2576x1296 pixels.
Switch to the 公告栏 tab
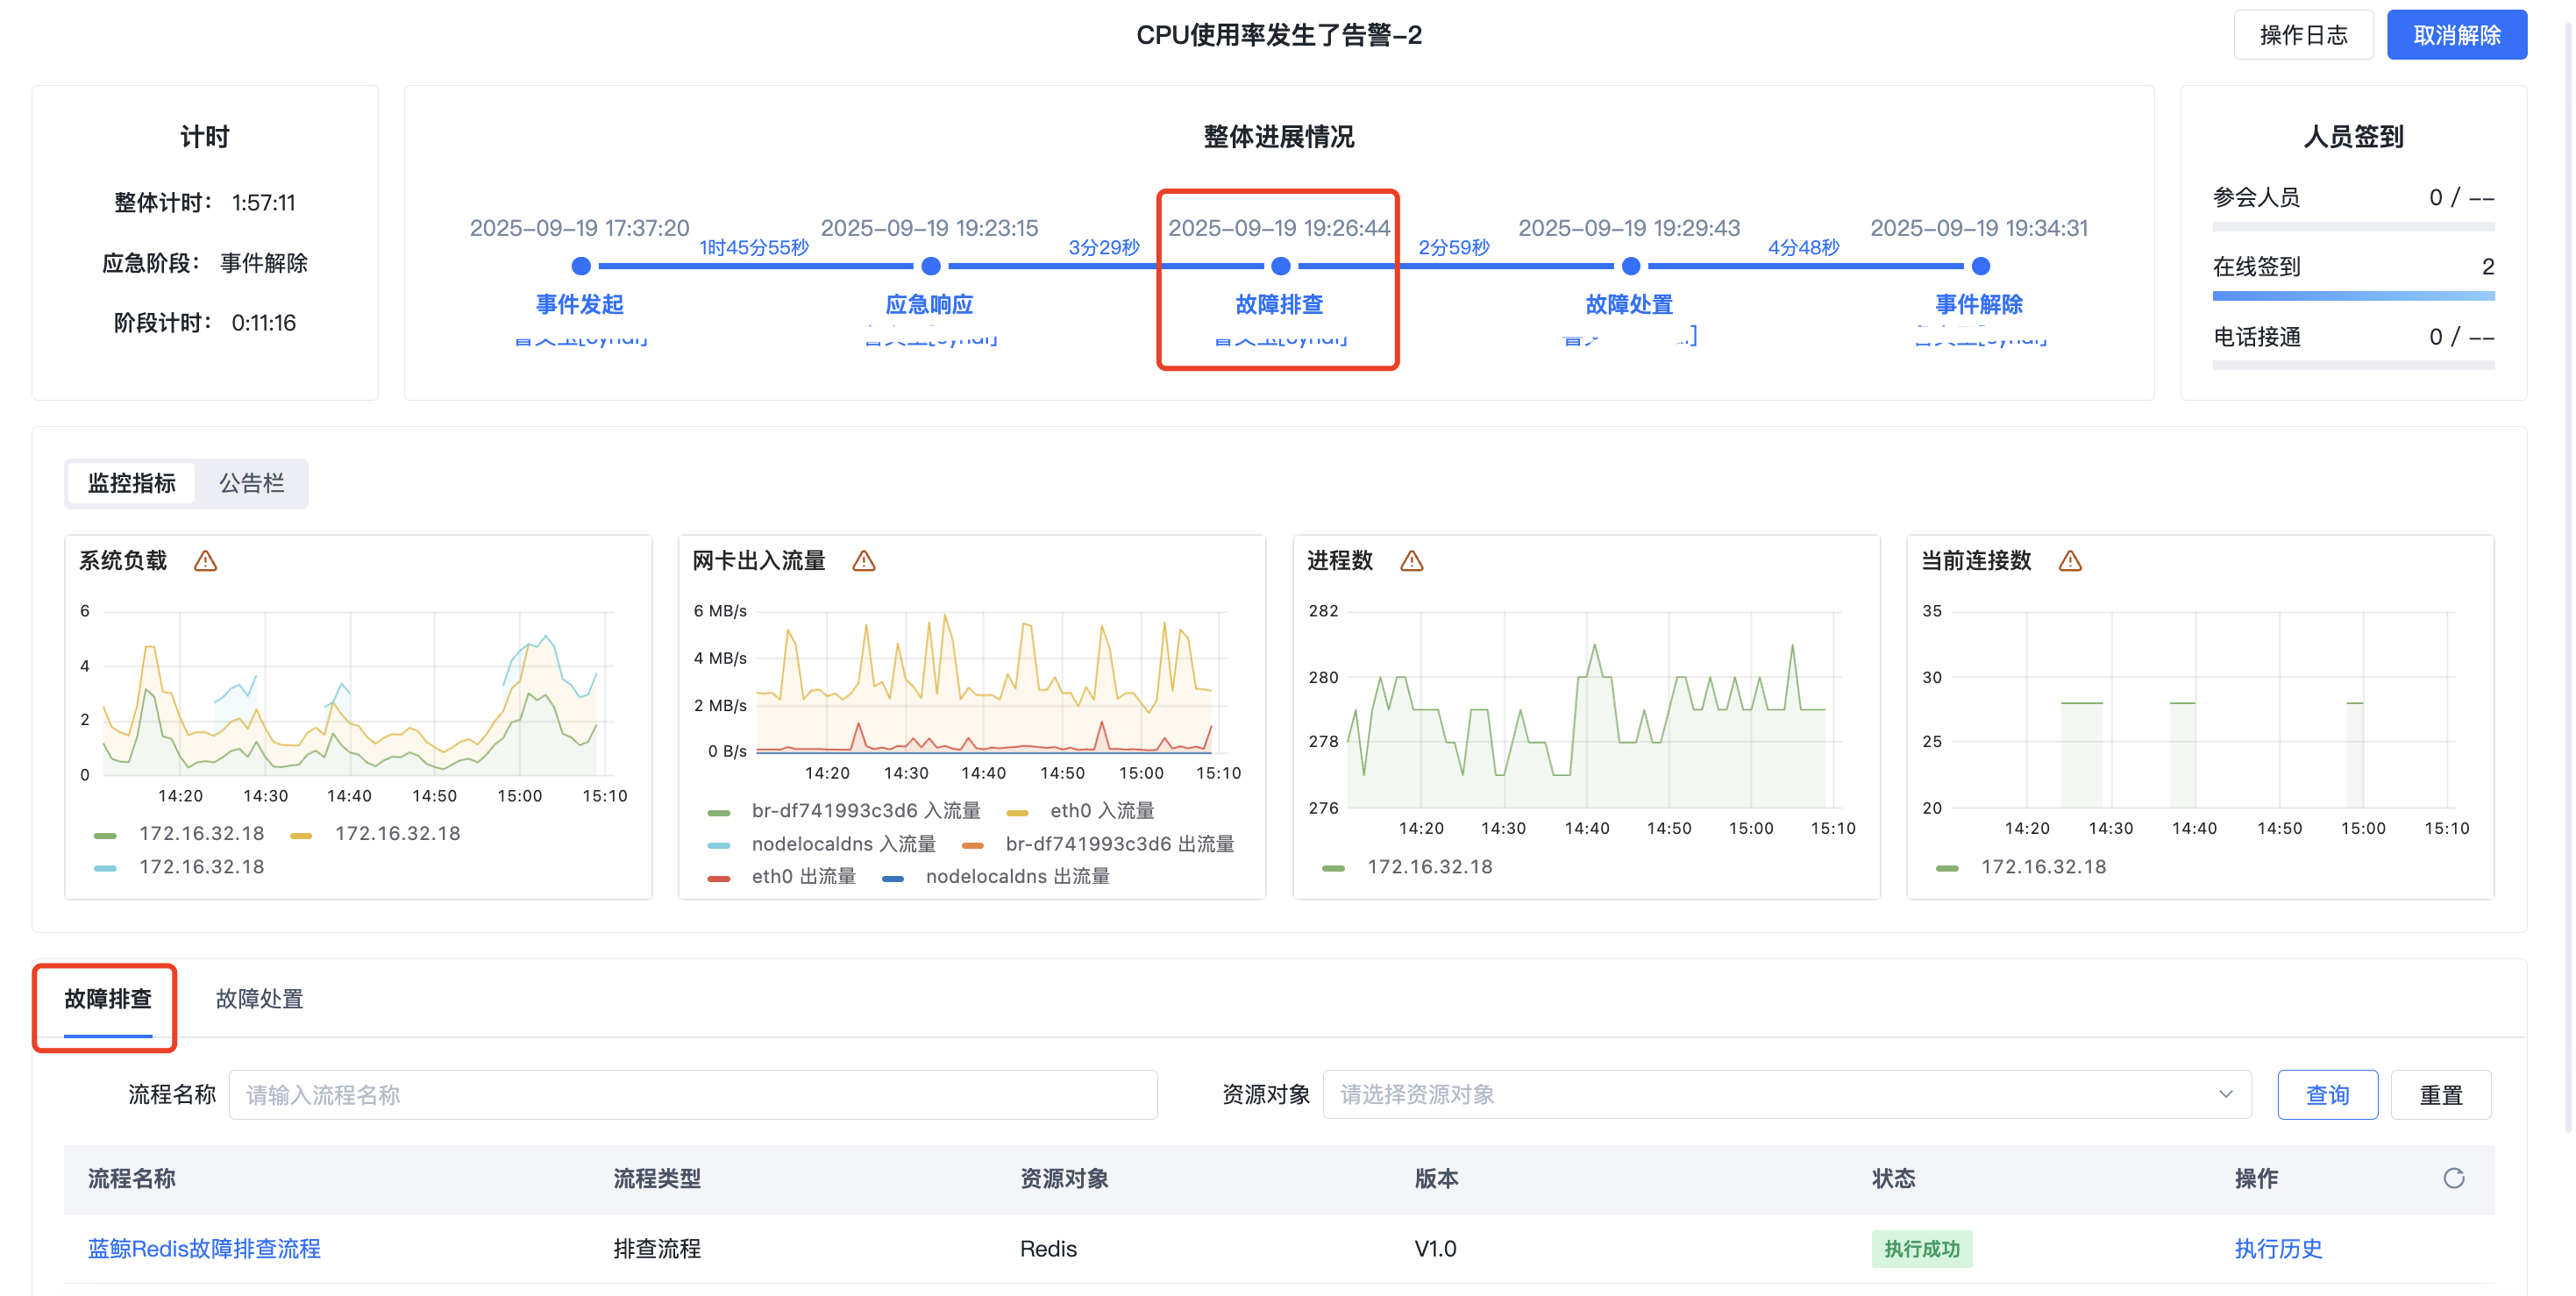point(251,484)
